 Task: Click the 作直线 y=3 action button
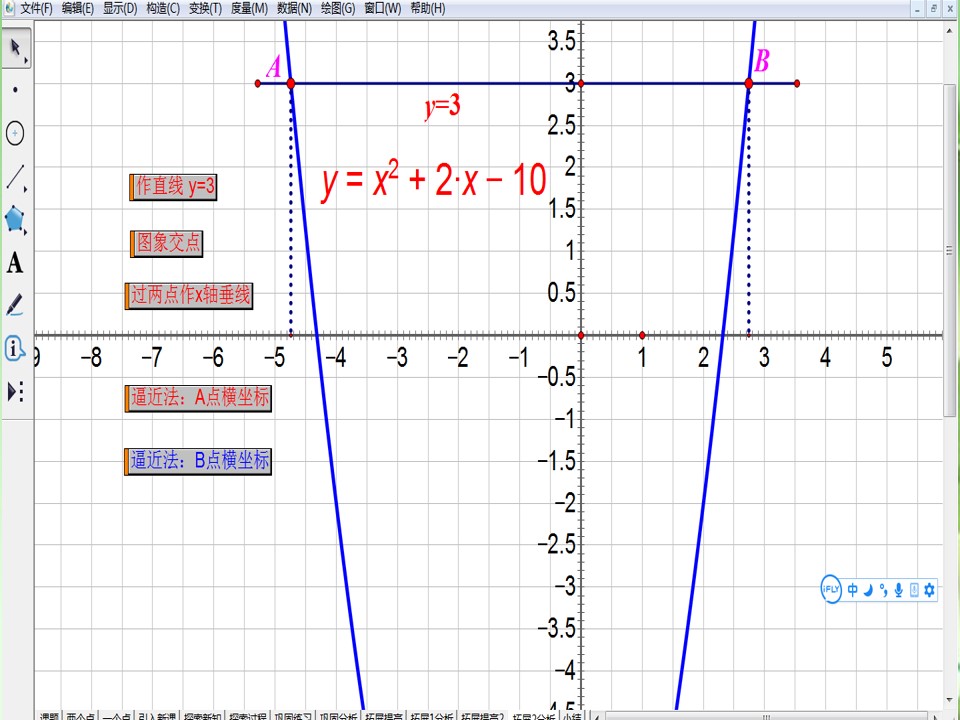(x=173, y=186)
